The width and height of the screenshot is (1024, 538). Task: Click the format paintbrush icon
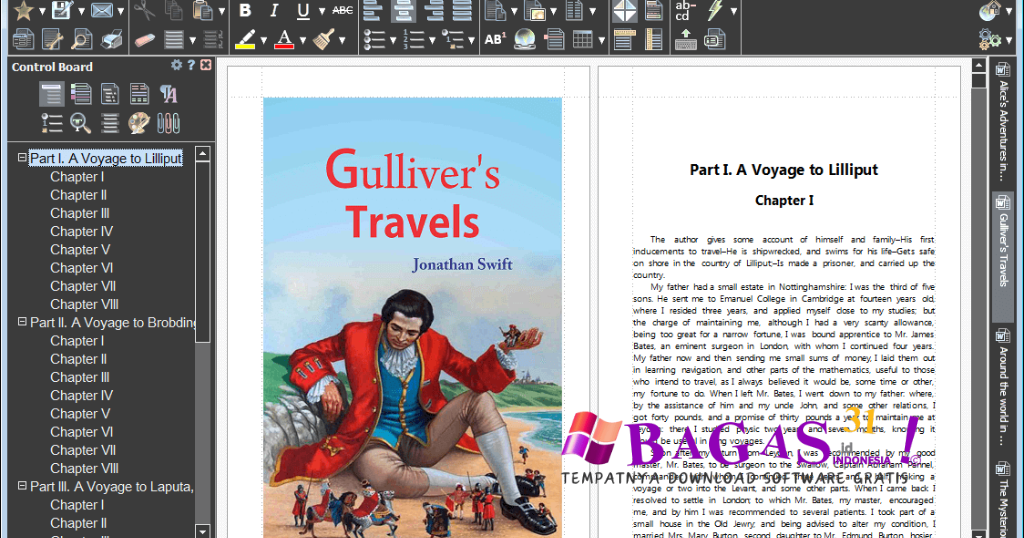coord(323,40)
